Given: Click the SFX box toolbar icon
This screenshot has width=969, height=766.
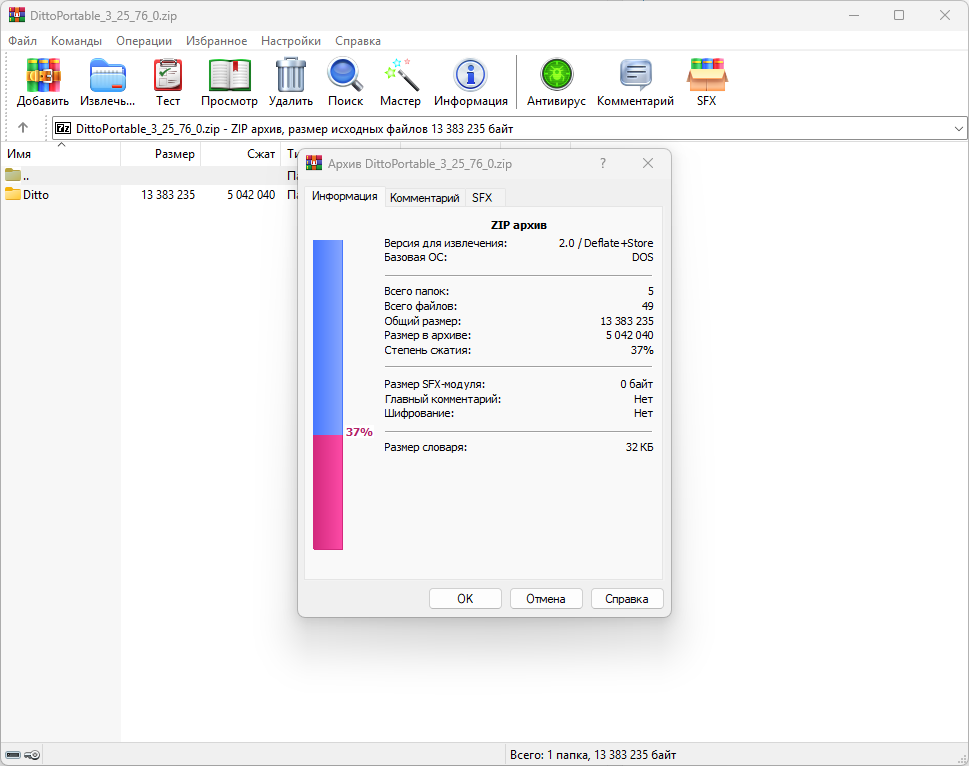Looking at the screenshot, I should 706,75.
